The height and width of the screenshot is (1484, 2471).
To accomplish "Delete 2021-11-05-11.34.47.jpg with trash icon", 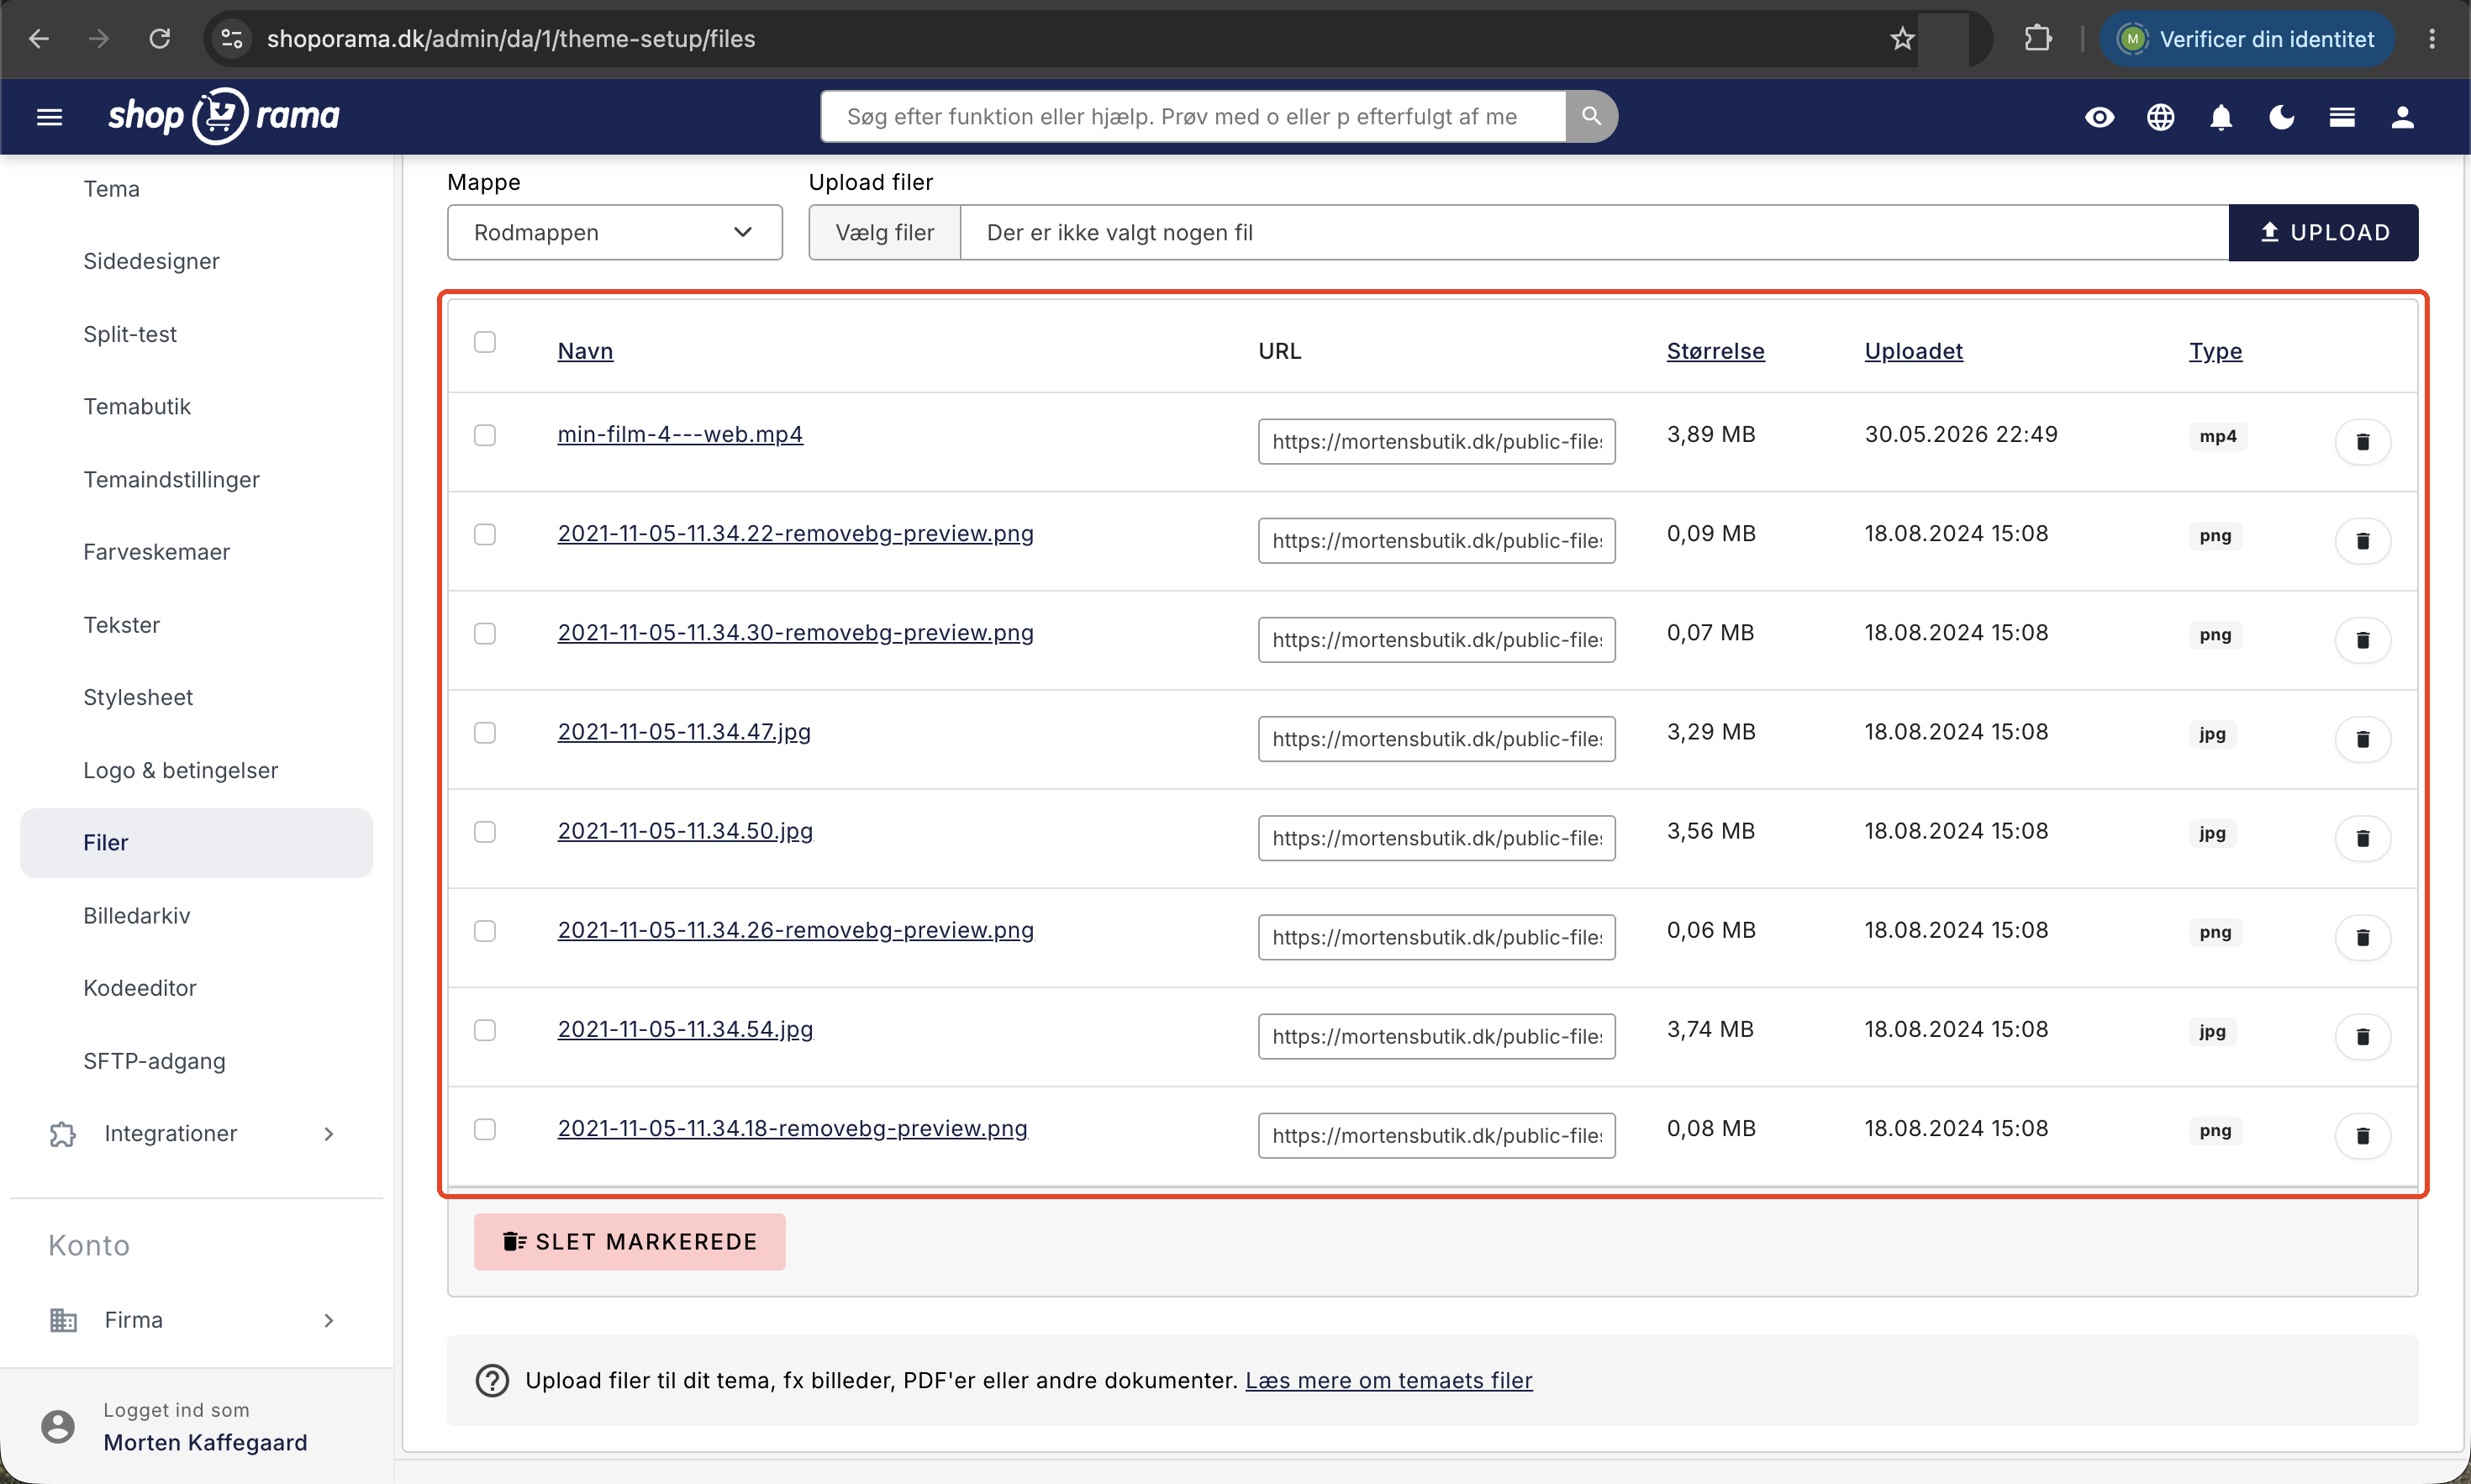I will pos(2362,738).
